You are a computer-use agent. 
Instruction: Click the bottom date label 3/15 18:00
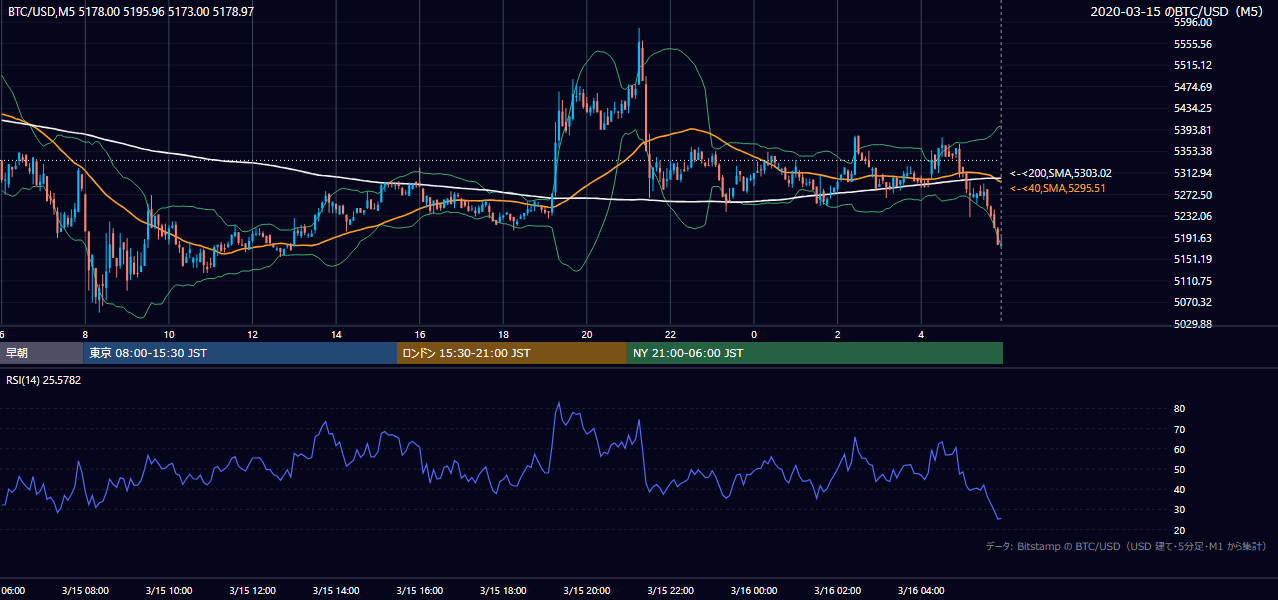[503, 591]
